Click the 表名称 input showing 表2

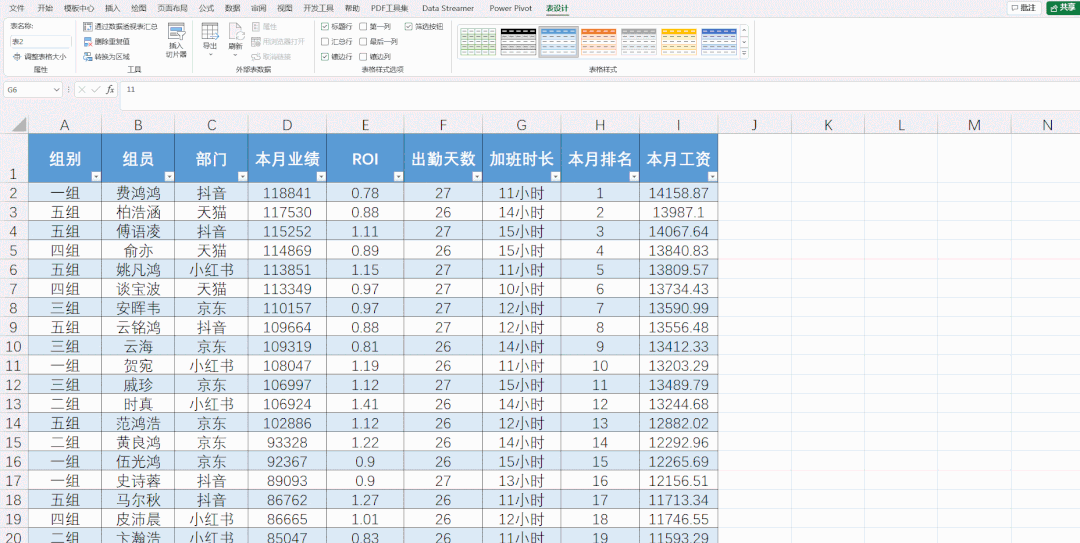click(x=41, y=42)
